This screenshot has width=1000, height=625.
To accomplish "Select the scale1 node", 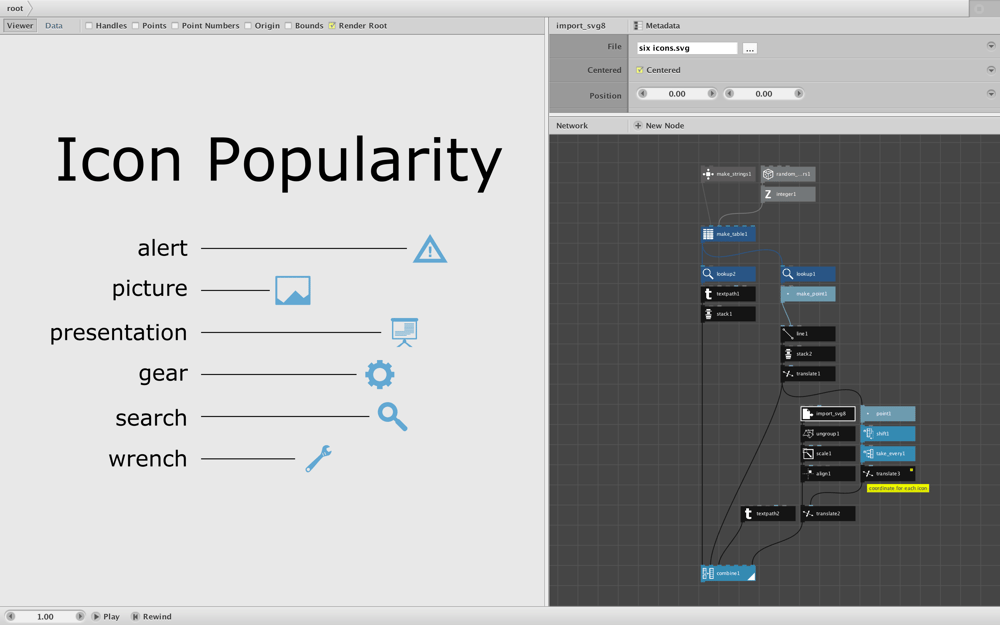I will tap(828, 453).
